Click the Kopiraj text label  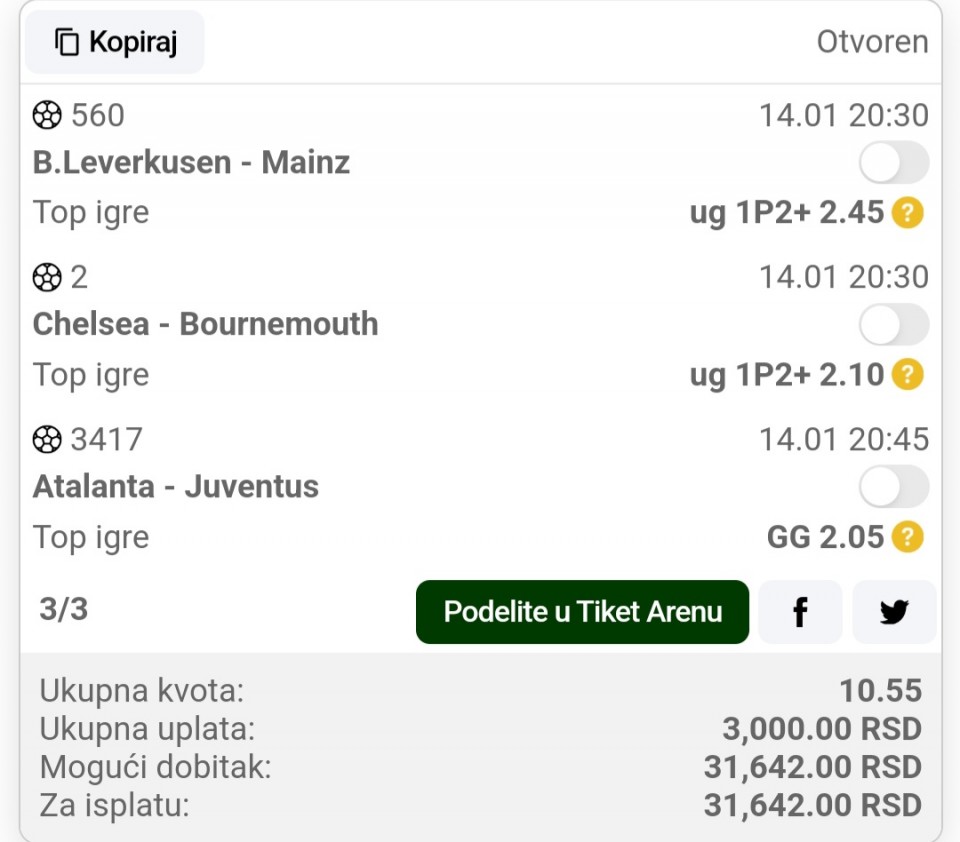click(133, 42)
